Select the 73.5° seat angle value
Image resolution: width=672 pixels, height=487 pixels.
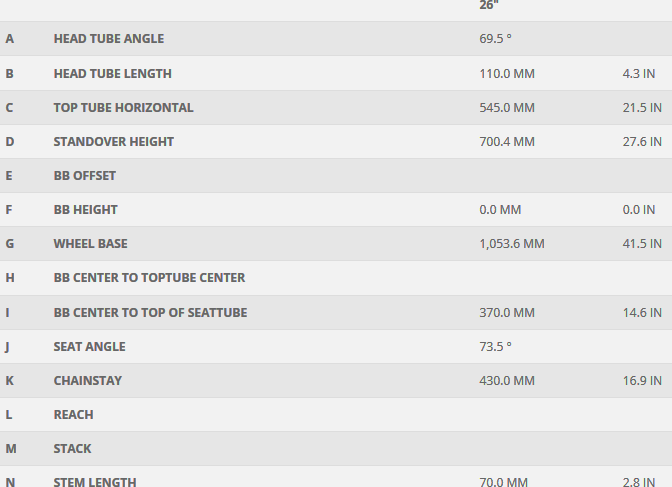495,346
